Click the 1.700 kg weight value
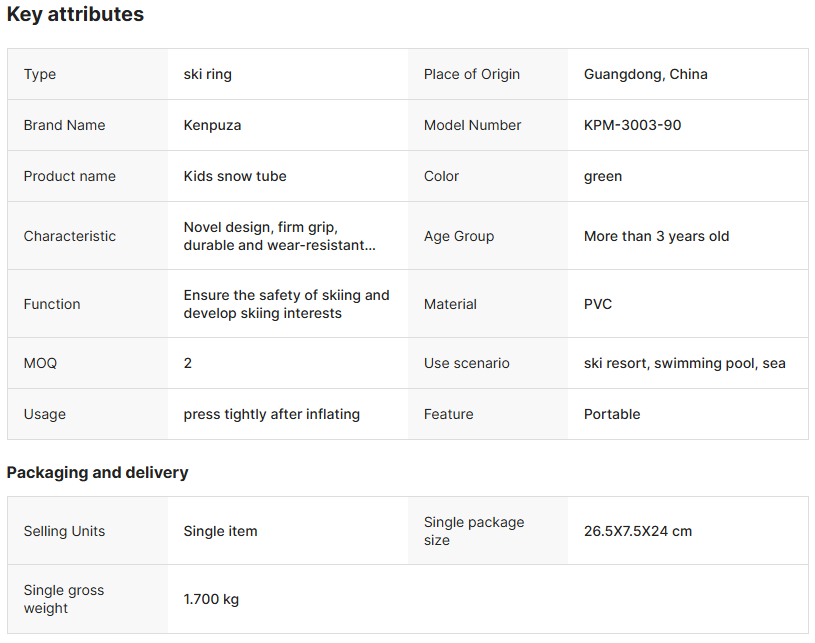The height and width of the screenshot is (643, 815). (x=211, y=599)
